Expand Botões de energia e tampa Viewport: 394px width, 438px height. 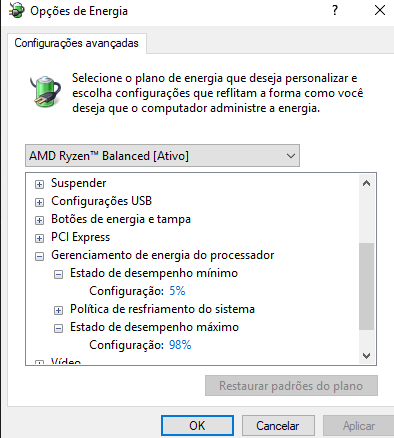pos(39,220)
